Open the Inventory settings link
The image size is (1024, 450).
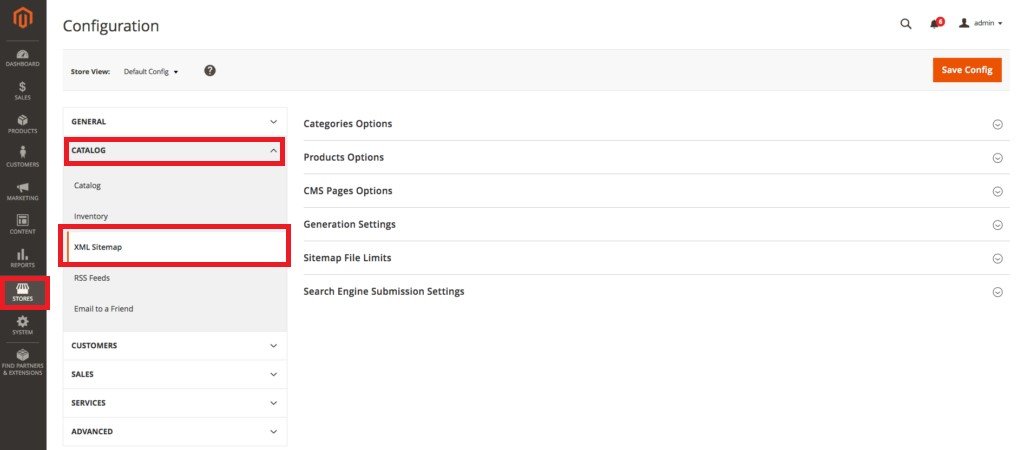91,216
